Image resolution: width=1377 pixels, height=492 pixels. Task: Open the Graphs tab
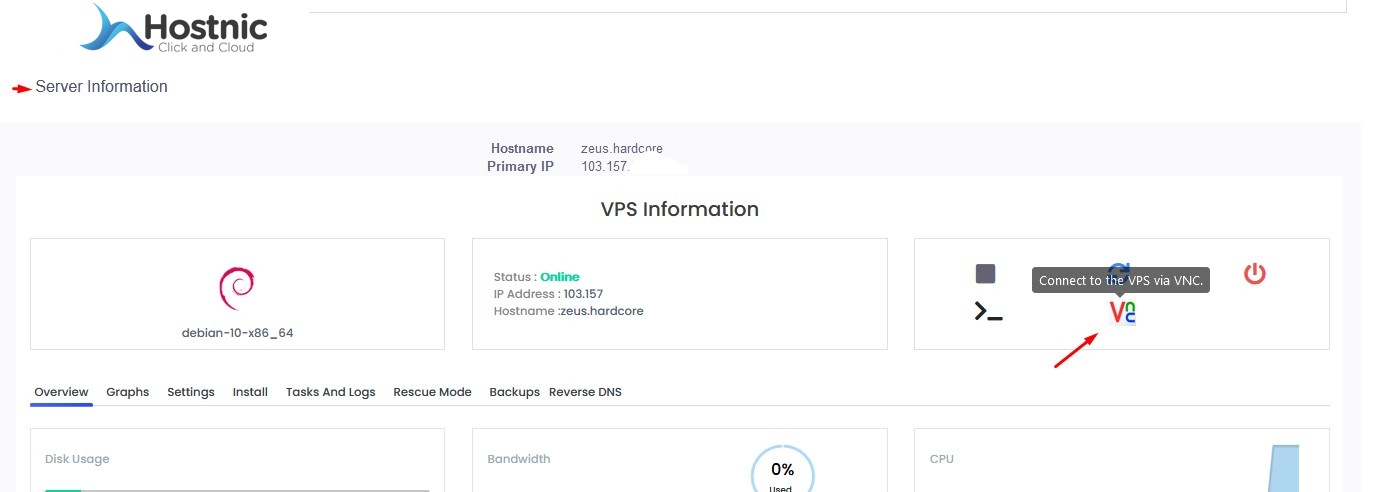click(x=127, y=392)
